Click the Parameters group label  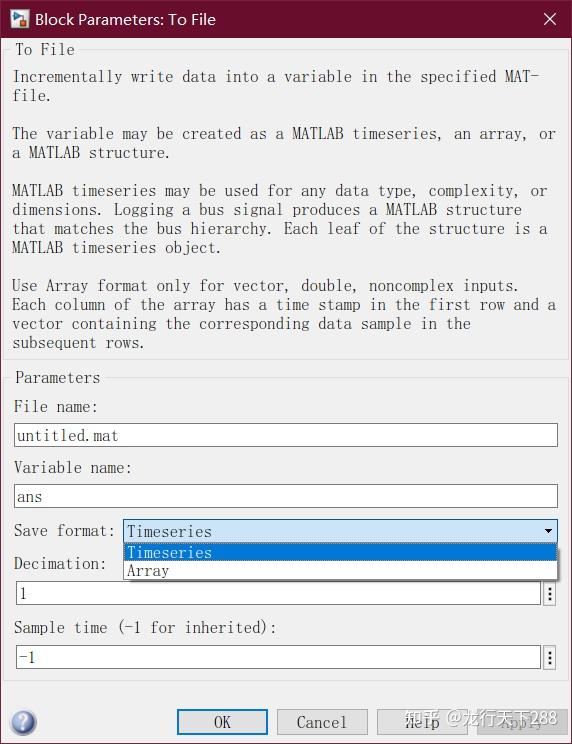[x=57, y=378]
